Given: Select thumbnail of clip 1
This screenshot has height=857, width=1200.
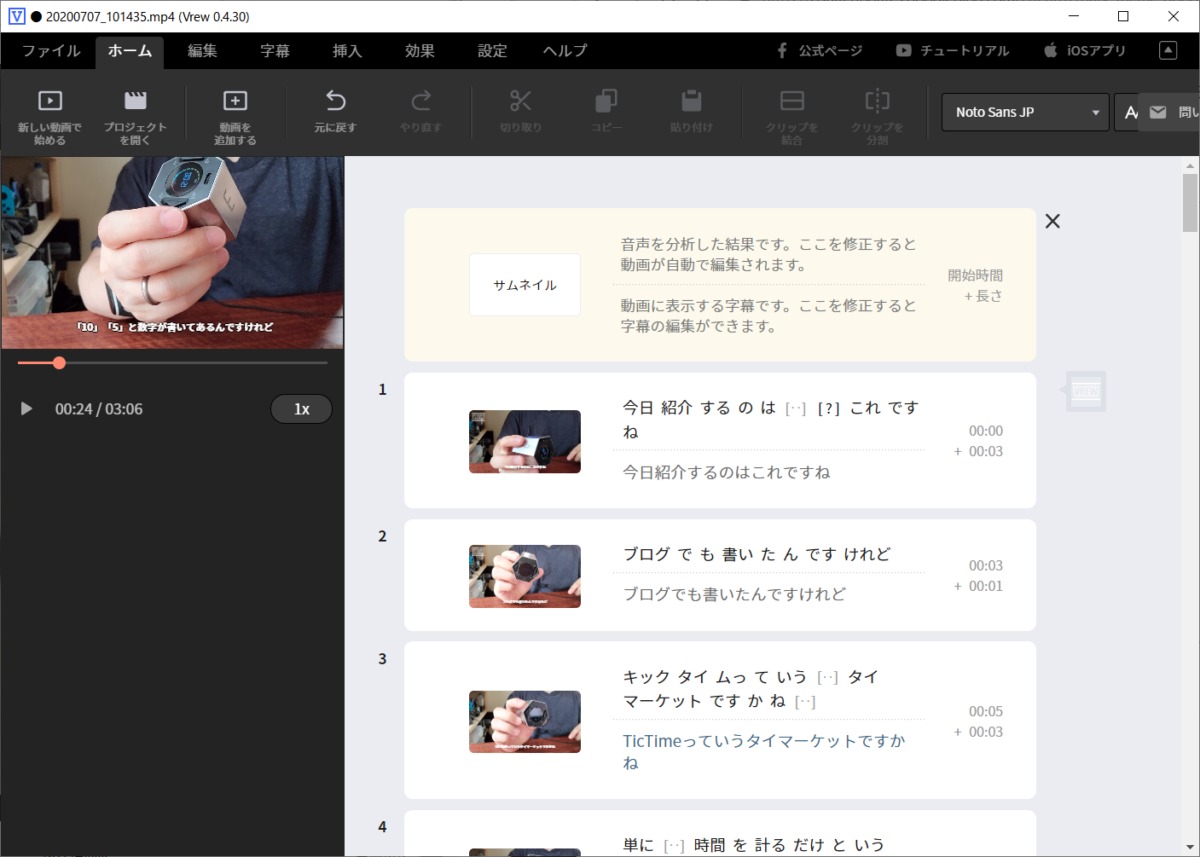Looking at the screenshot, I should [525, 441].
